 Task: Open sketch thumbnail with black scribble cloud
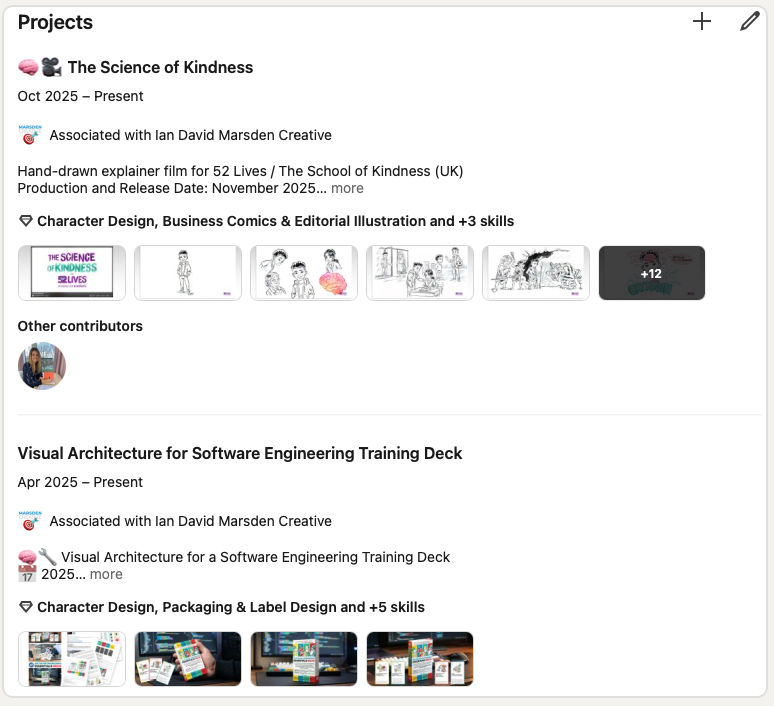coord(536,273)
